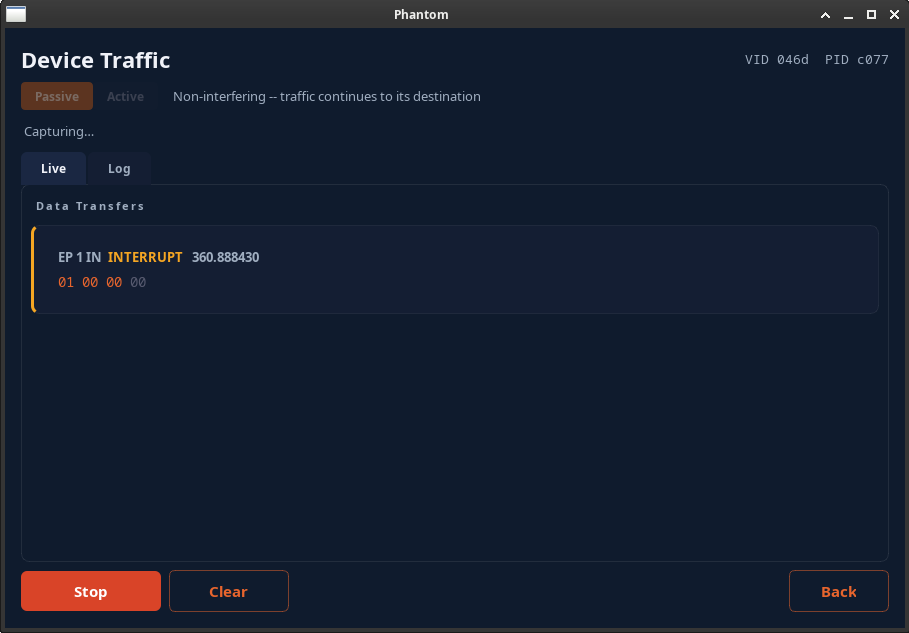Viewport: 909px width, 633px height.
Task: Click the Capturing... status text
Action: pos(59,132)
